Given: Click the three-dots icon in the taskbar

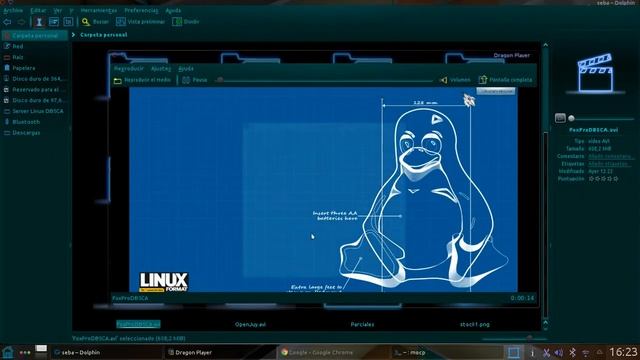Looking at the screenshot, I should [24, 353].
